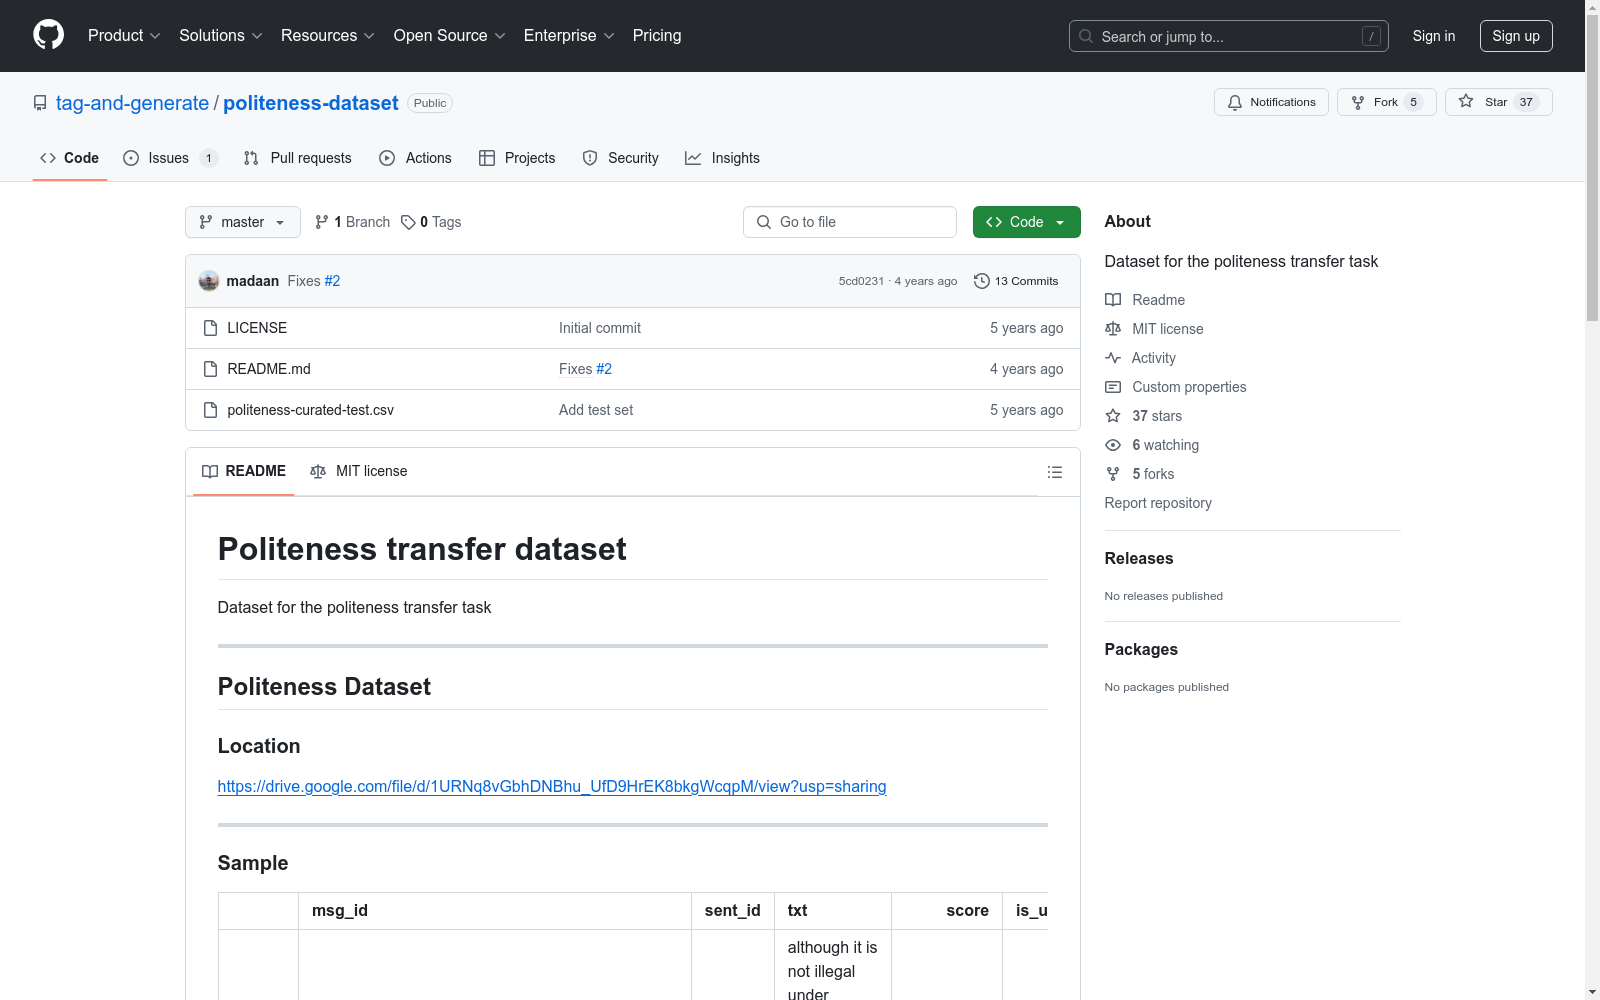
Task: Open the Pricing page link
Action: pos(657,36)
